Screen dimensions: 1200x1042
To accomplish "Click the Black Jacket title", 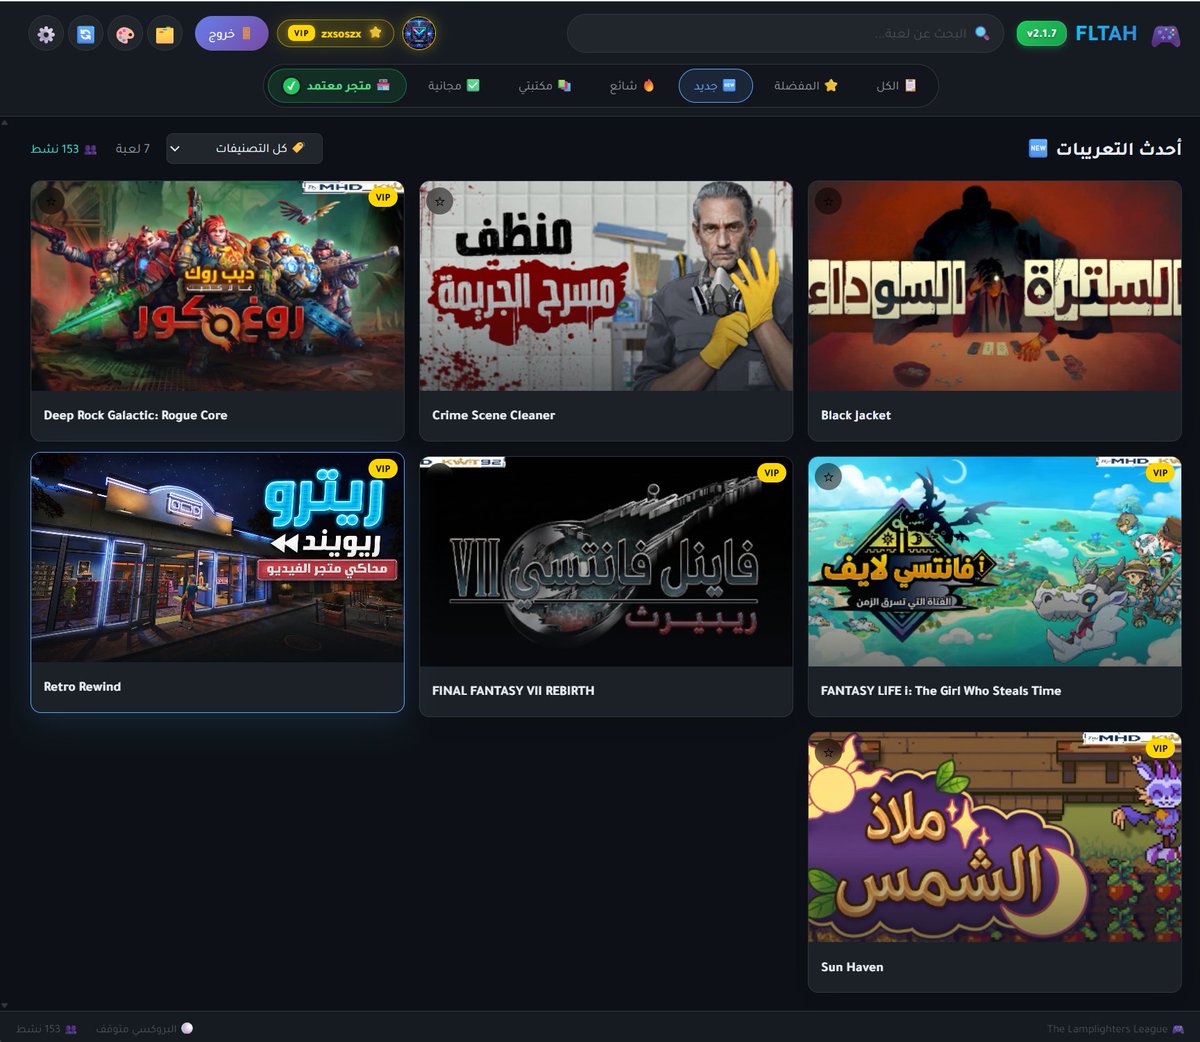I will (855, 415).
